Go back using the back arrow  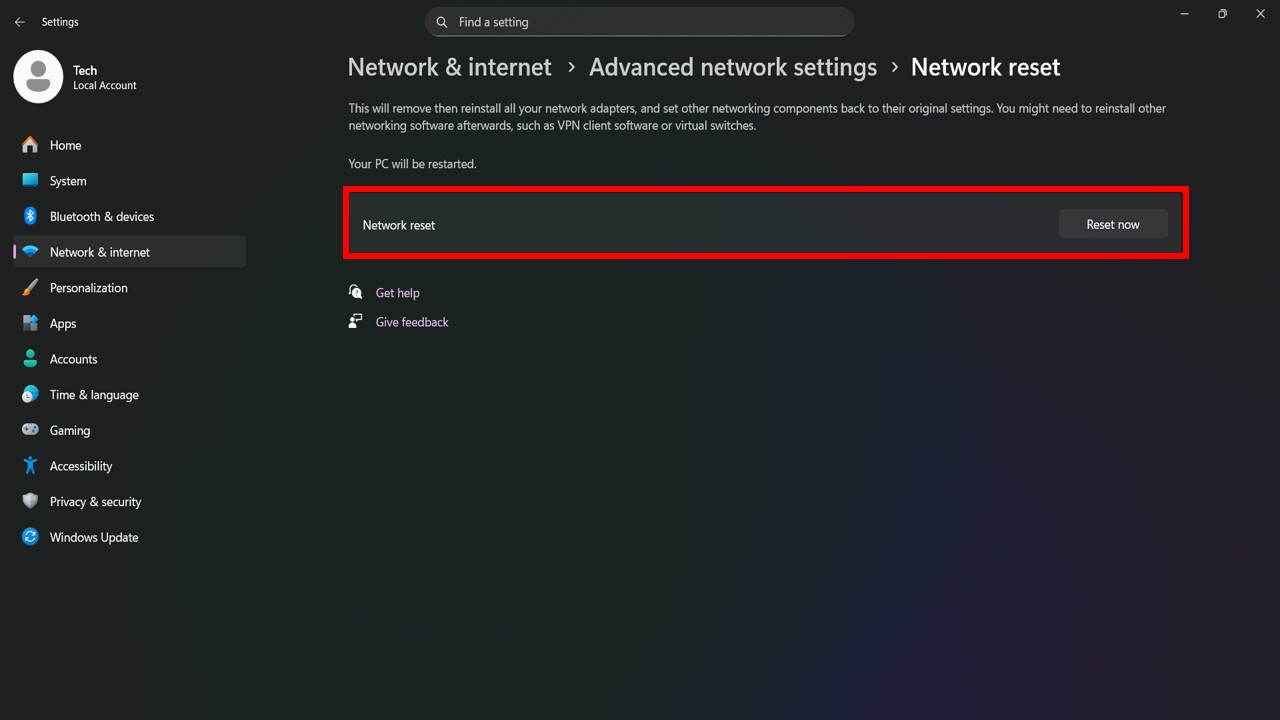[20, 22]
